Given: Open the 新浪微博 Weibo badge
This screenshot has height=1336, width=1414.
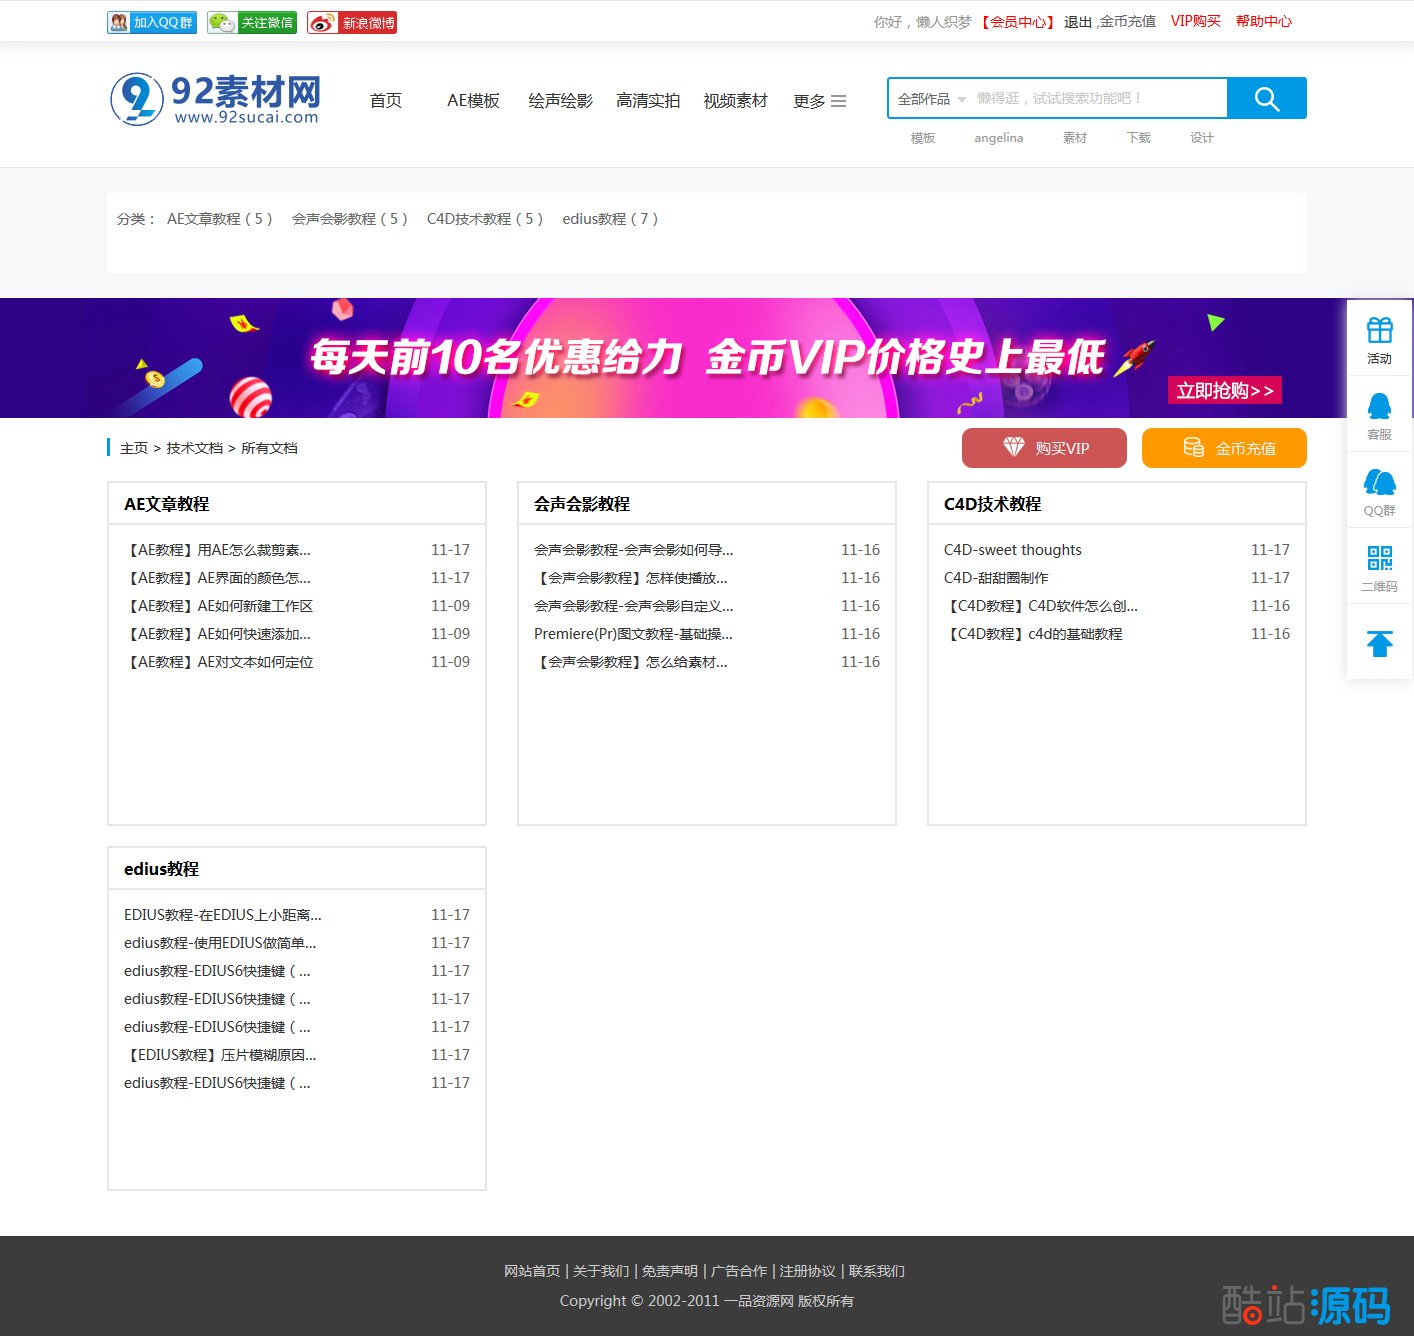Looking at the screenshot, I should 352,22.
